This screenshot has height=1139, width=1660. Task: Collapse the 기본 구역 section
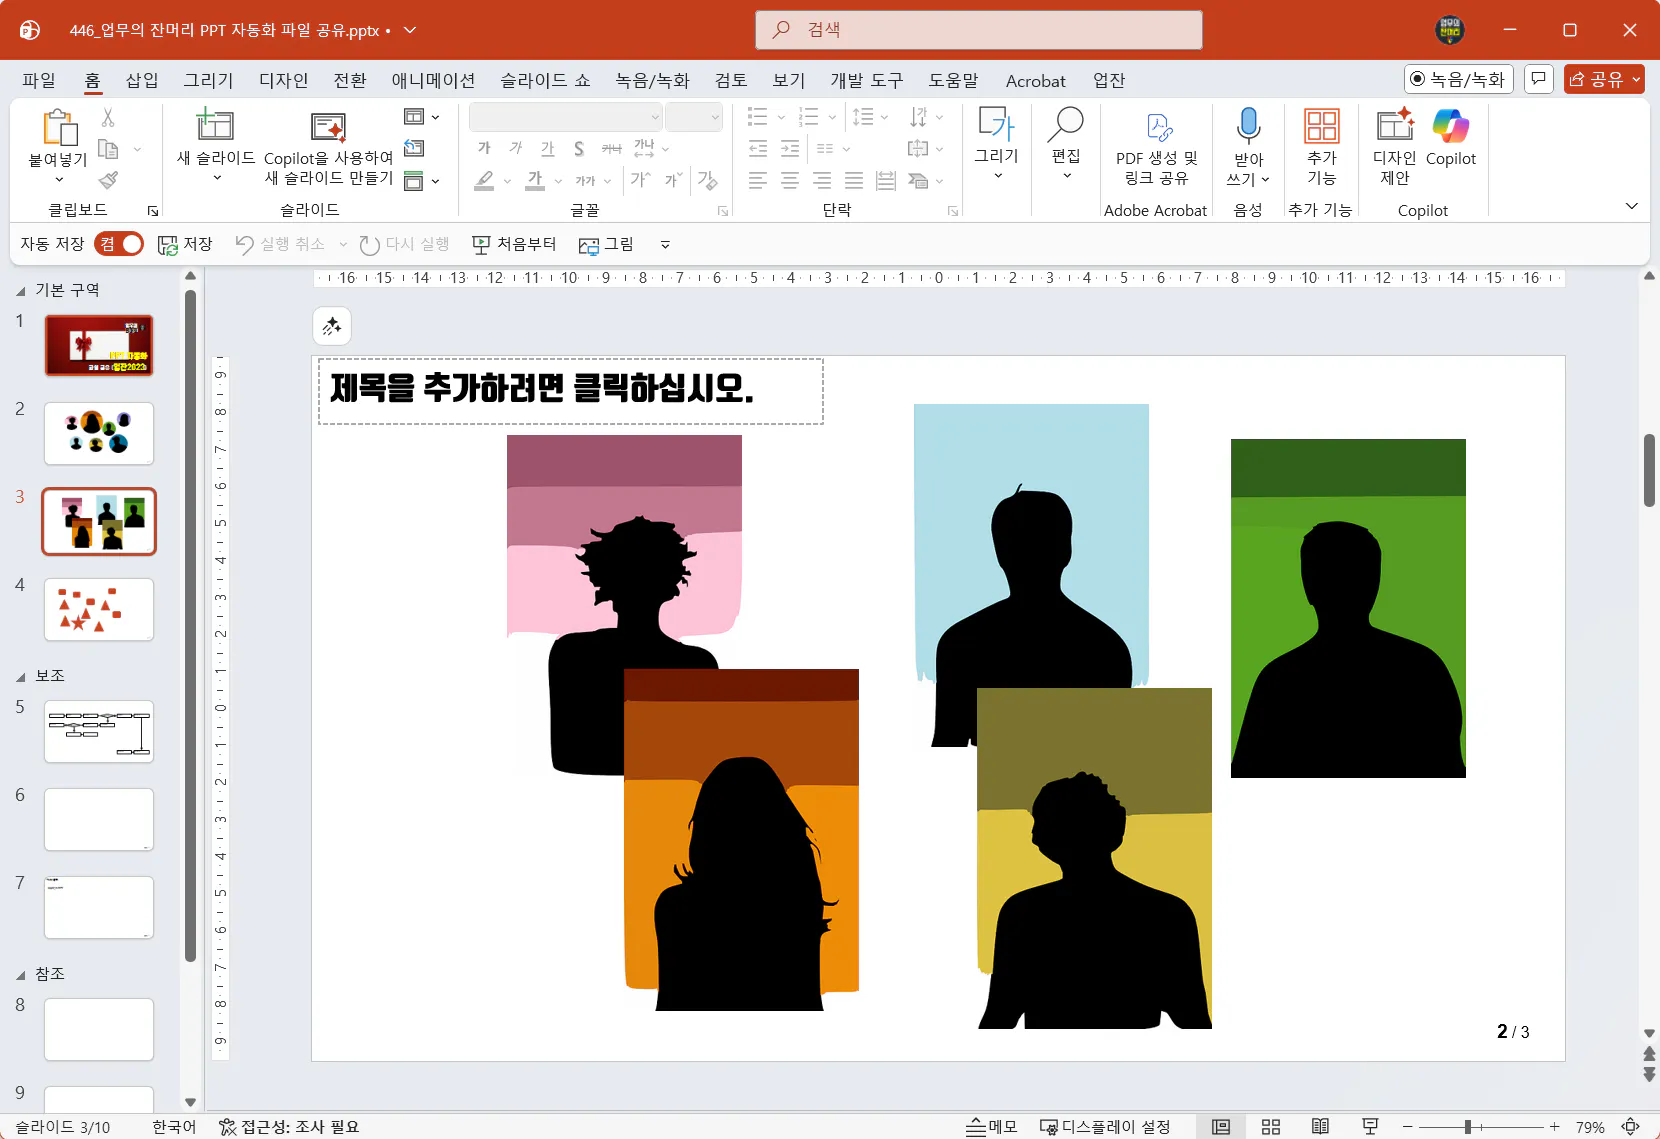[x=21, y=291]
